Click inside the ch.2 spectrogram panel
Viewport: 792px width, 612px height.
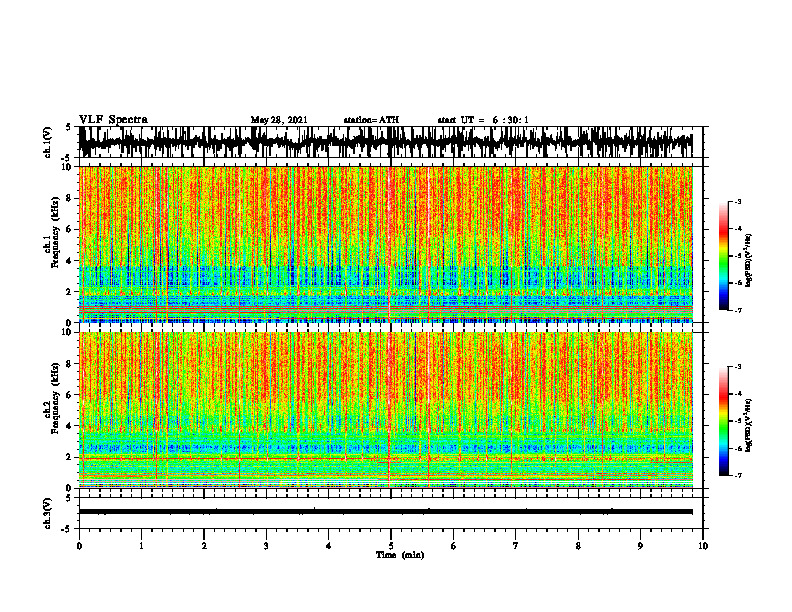pos(385,410)
